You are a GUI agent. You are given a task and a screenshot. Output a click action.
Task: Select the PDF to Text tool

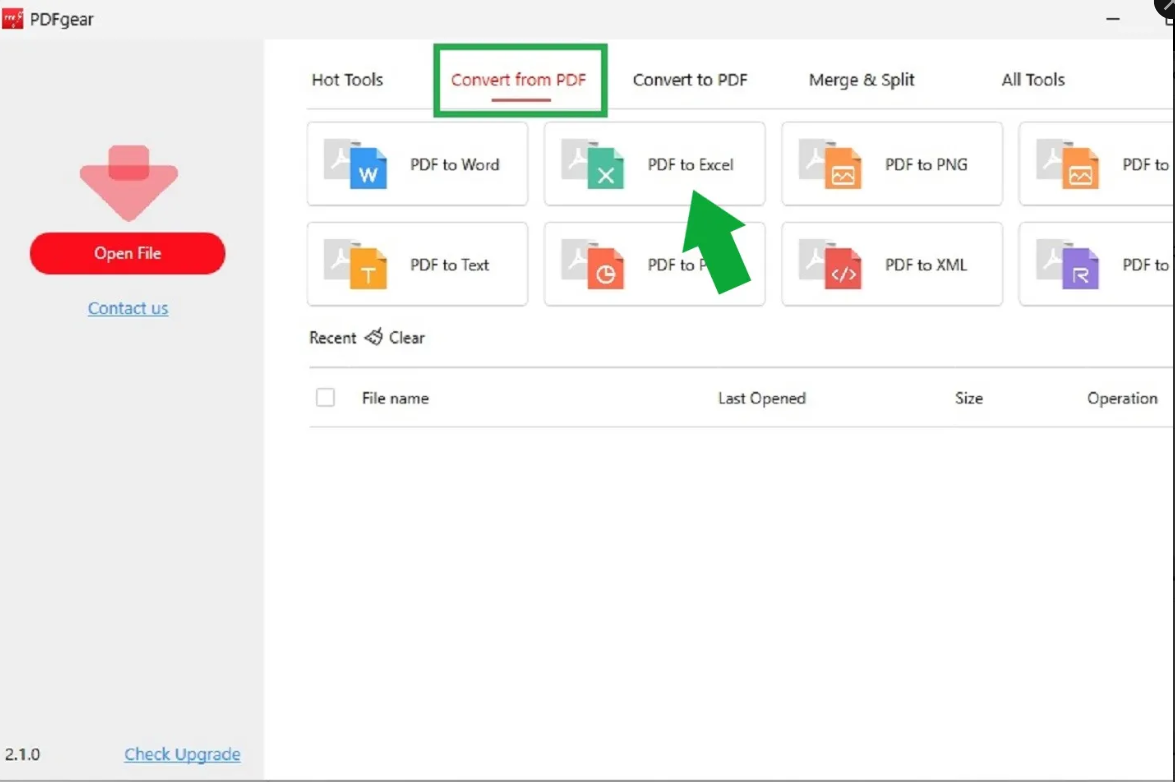click(417, 264)
